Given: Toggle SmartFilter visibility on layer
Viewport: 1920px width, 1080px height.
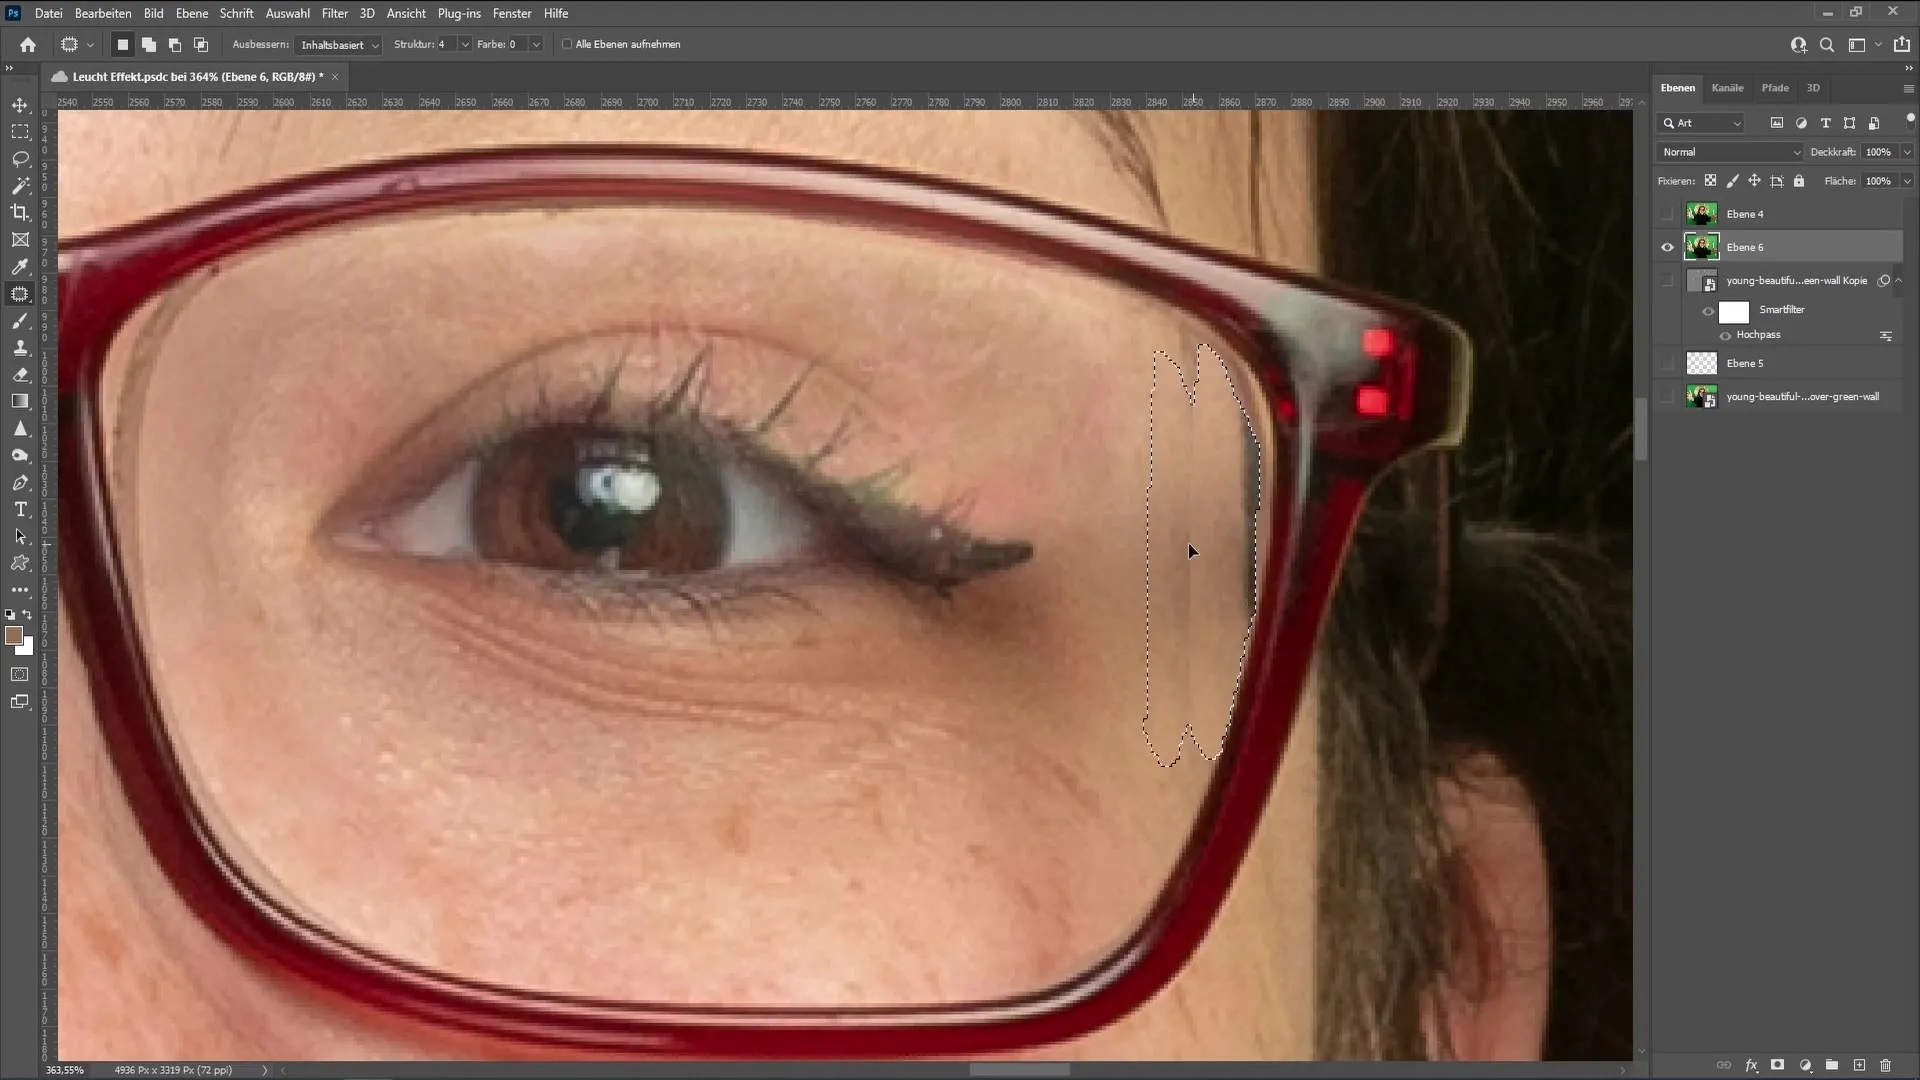Looking at the screenshot, I should click(1709, 310).
